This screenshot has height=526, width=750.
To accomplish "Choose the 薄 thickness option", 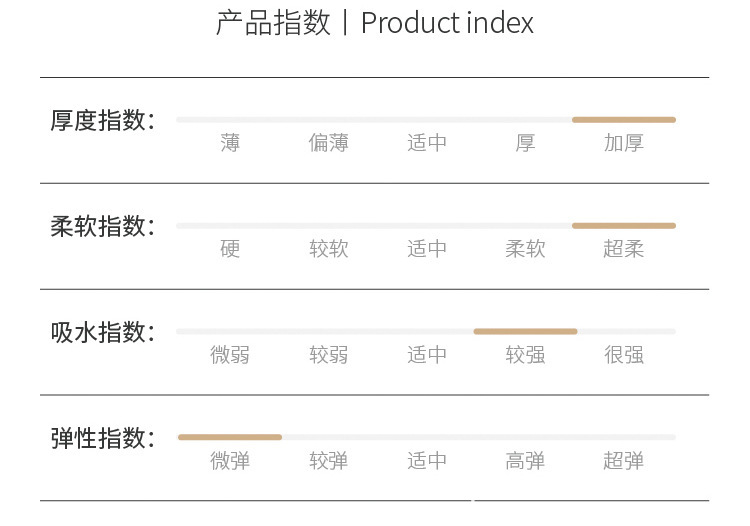I will 231,143.
